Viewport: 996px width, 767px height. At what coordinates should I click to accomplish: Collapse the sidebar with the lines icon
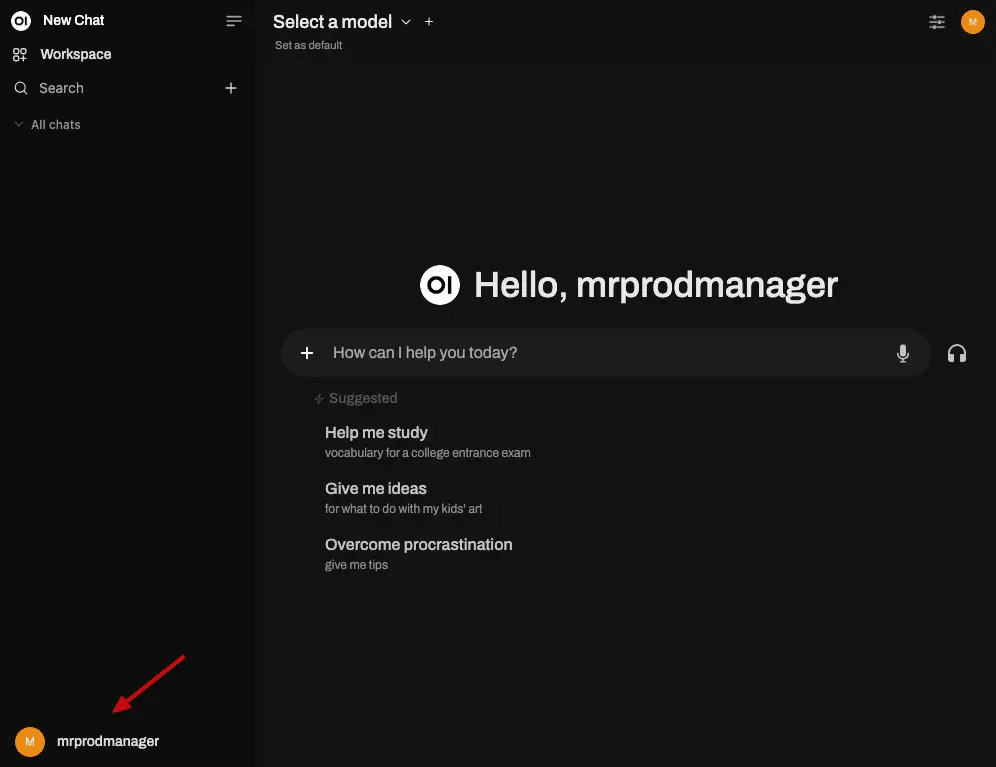[234, 21]
